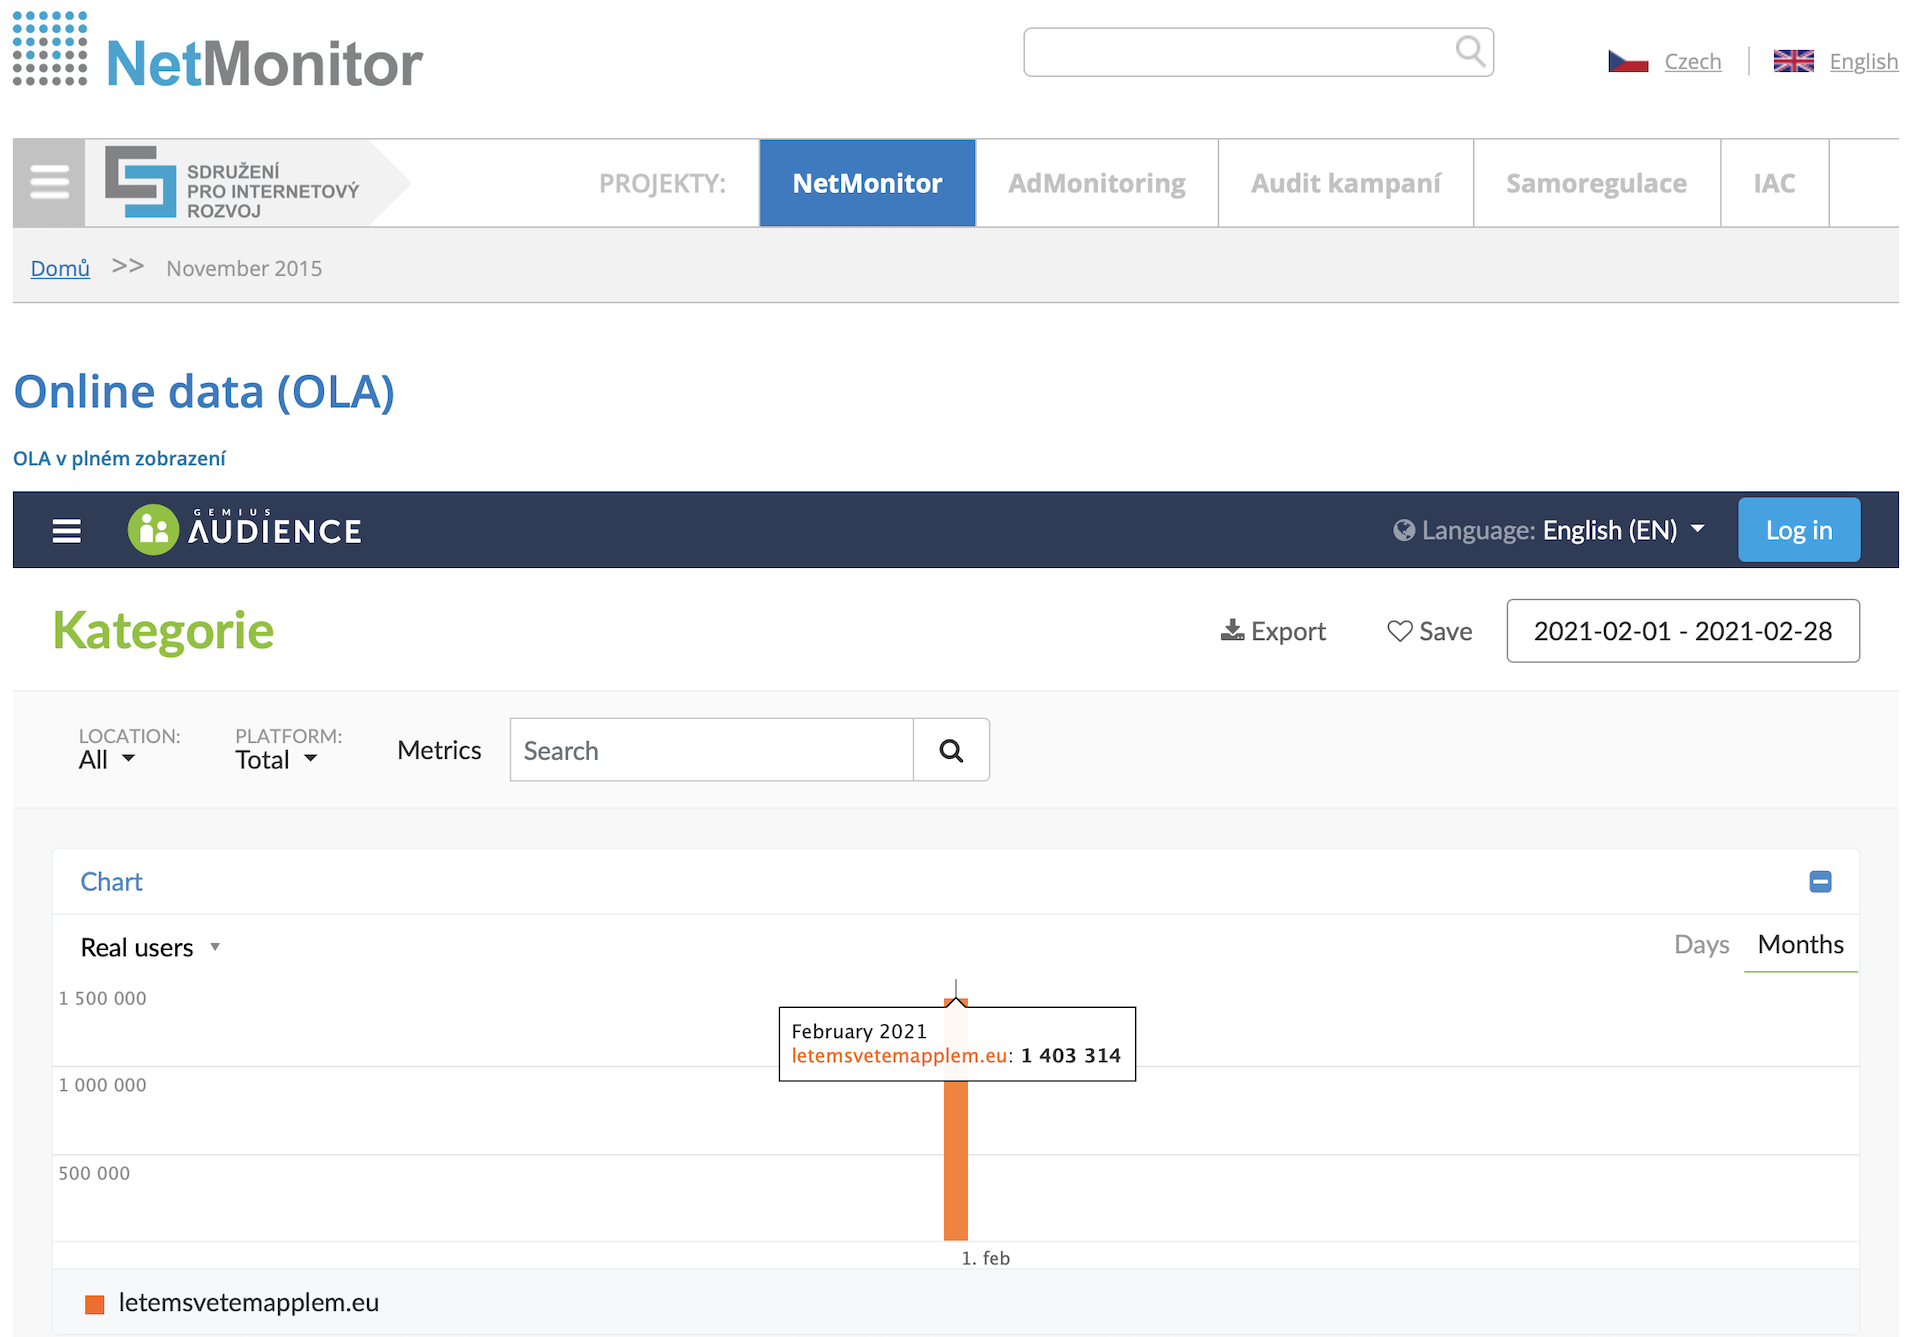
Task: Open the Real users metric dropdown
Action: click(x=150, y=947)
